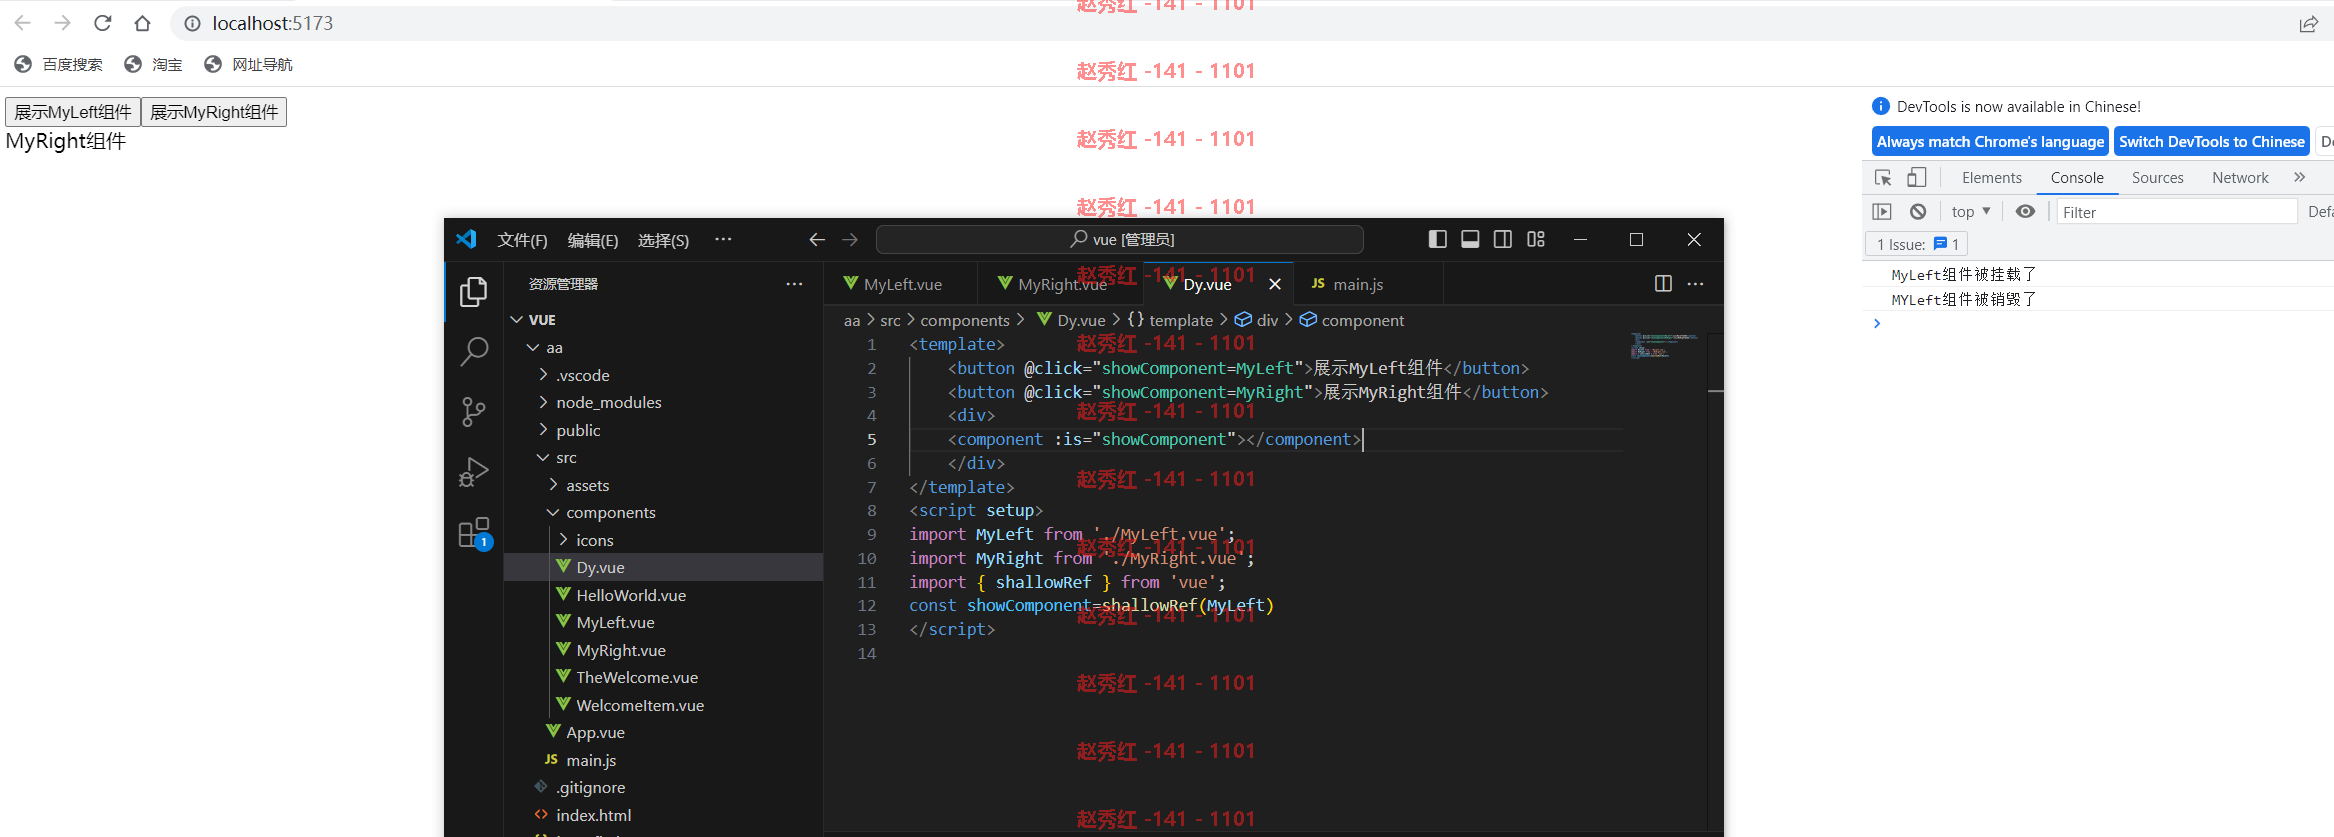Collapse the src folder
Screen dimensions: 2334x837
click(x=543, y=457)
